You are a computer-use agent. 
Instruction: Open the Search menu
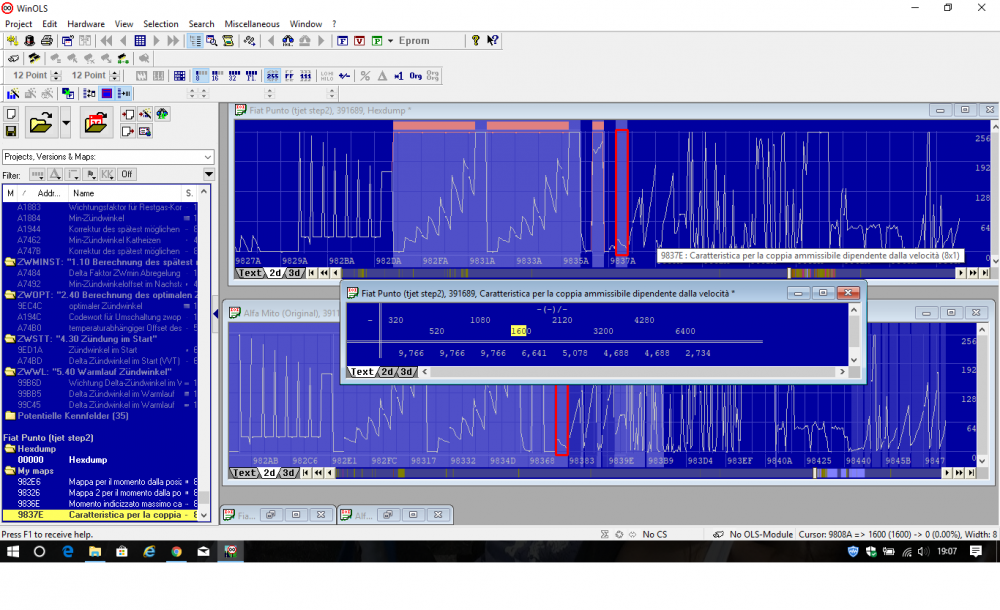coord(201,24)
